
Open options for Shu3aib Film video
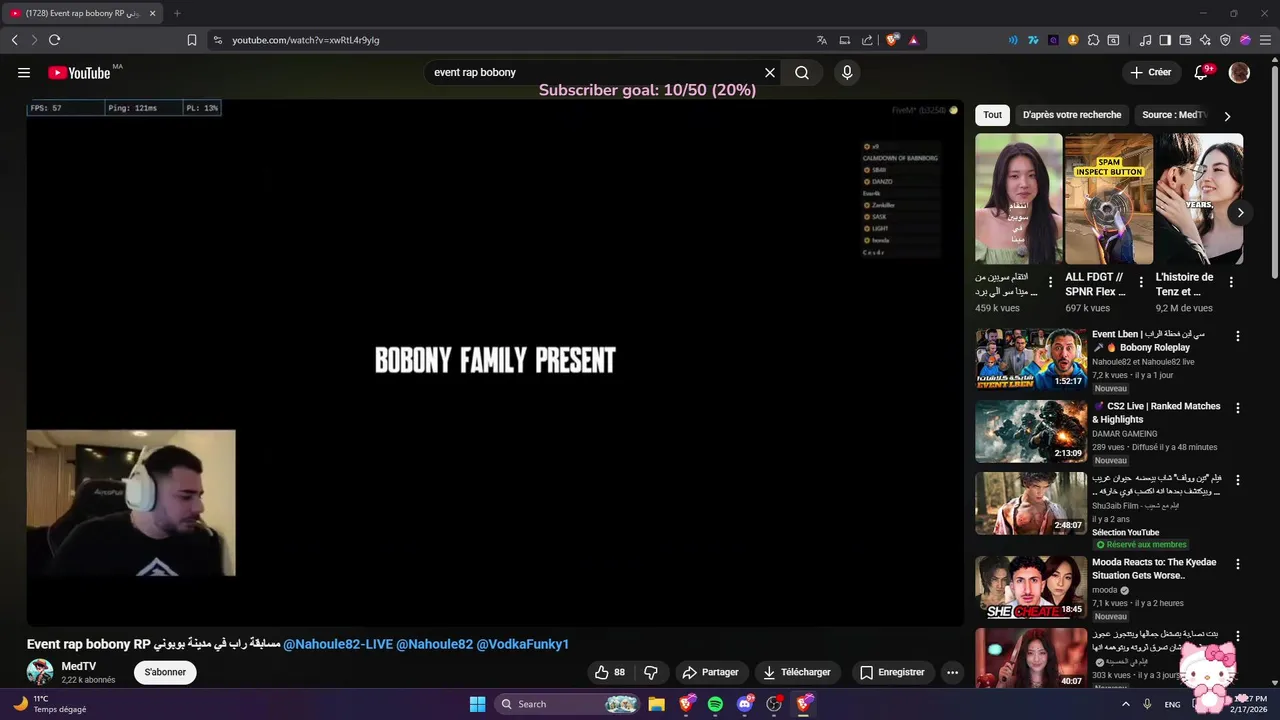pyautogui.click(x=1238, y=480)
